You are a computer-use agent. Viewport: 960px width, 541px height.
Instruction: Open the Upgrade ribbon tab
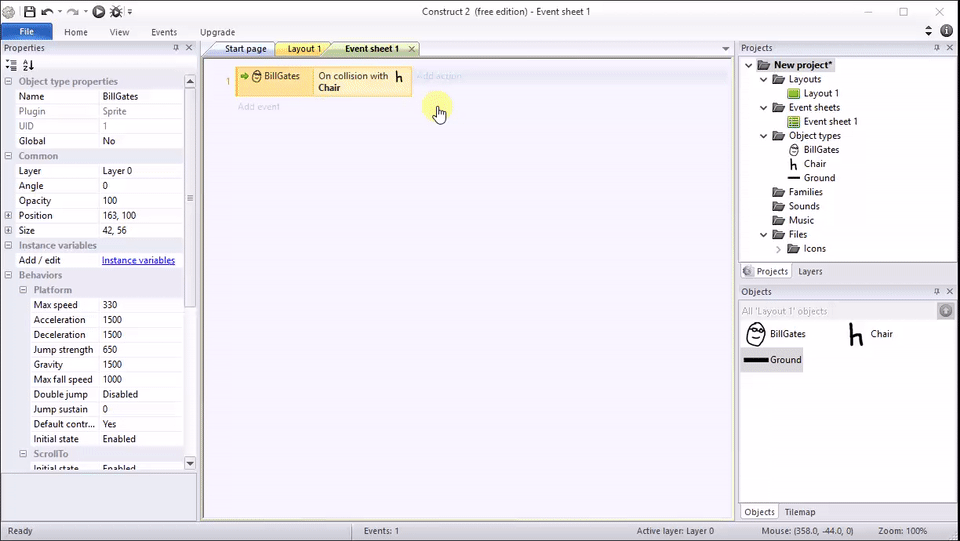(x=217, y=32)
